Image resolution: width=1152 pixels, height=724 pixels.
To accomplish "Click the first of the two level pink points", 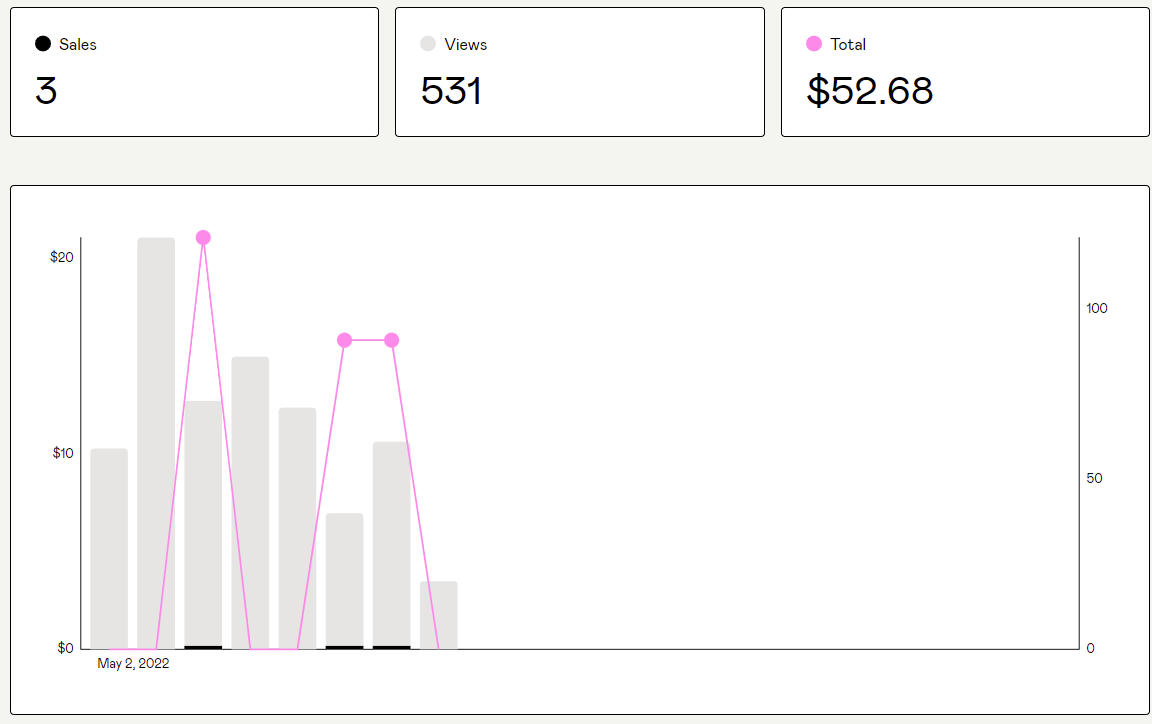I will tap(345, 340).
